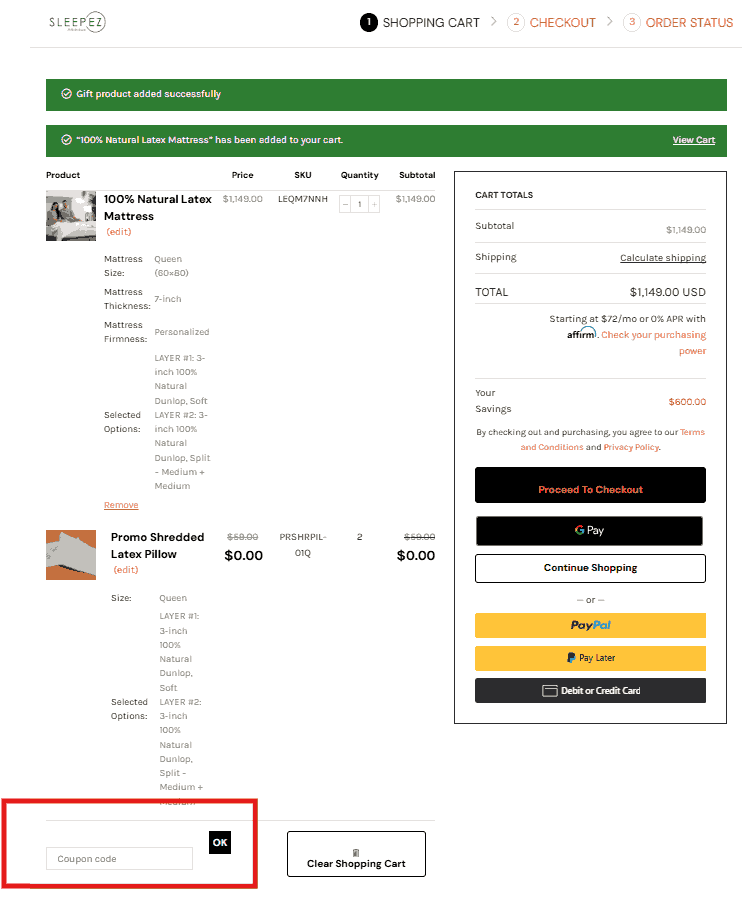Viewport: 742px width, 897px height.
Task: Edit the Natural Latex Mattress options
Action: [119, 232]
